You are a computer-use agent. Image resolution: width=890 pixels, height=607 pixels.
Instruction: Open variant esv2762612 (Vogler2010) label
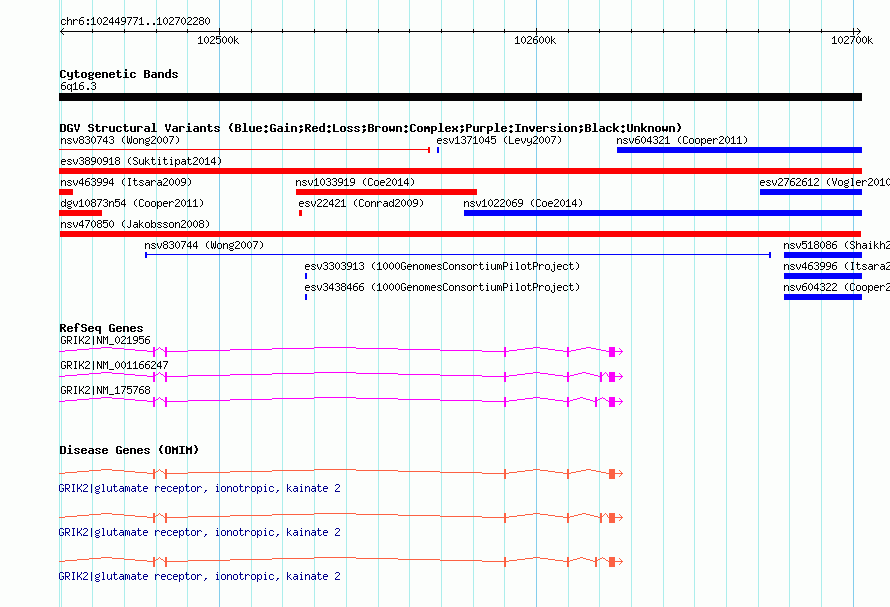(824, 182)
